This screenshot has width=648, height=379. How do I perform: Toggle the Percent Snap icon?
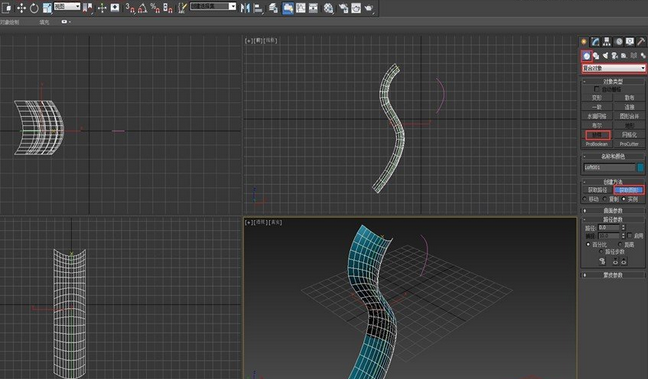[x=155, y=7]
